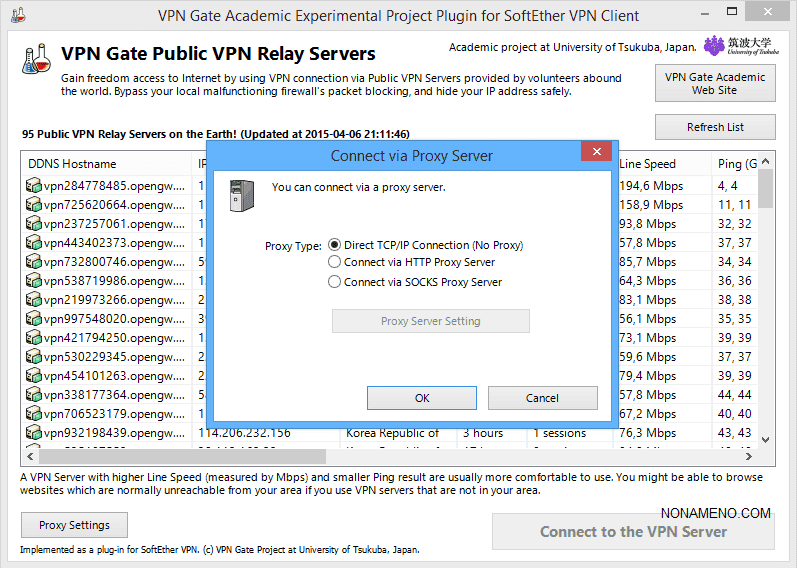The image size is (797, 568).
Task: Click server icon for vpn284778485 row
Action: click(34, 186)
